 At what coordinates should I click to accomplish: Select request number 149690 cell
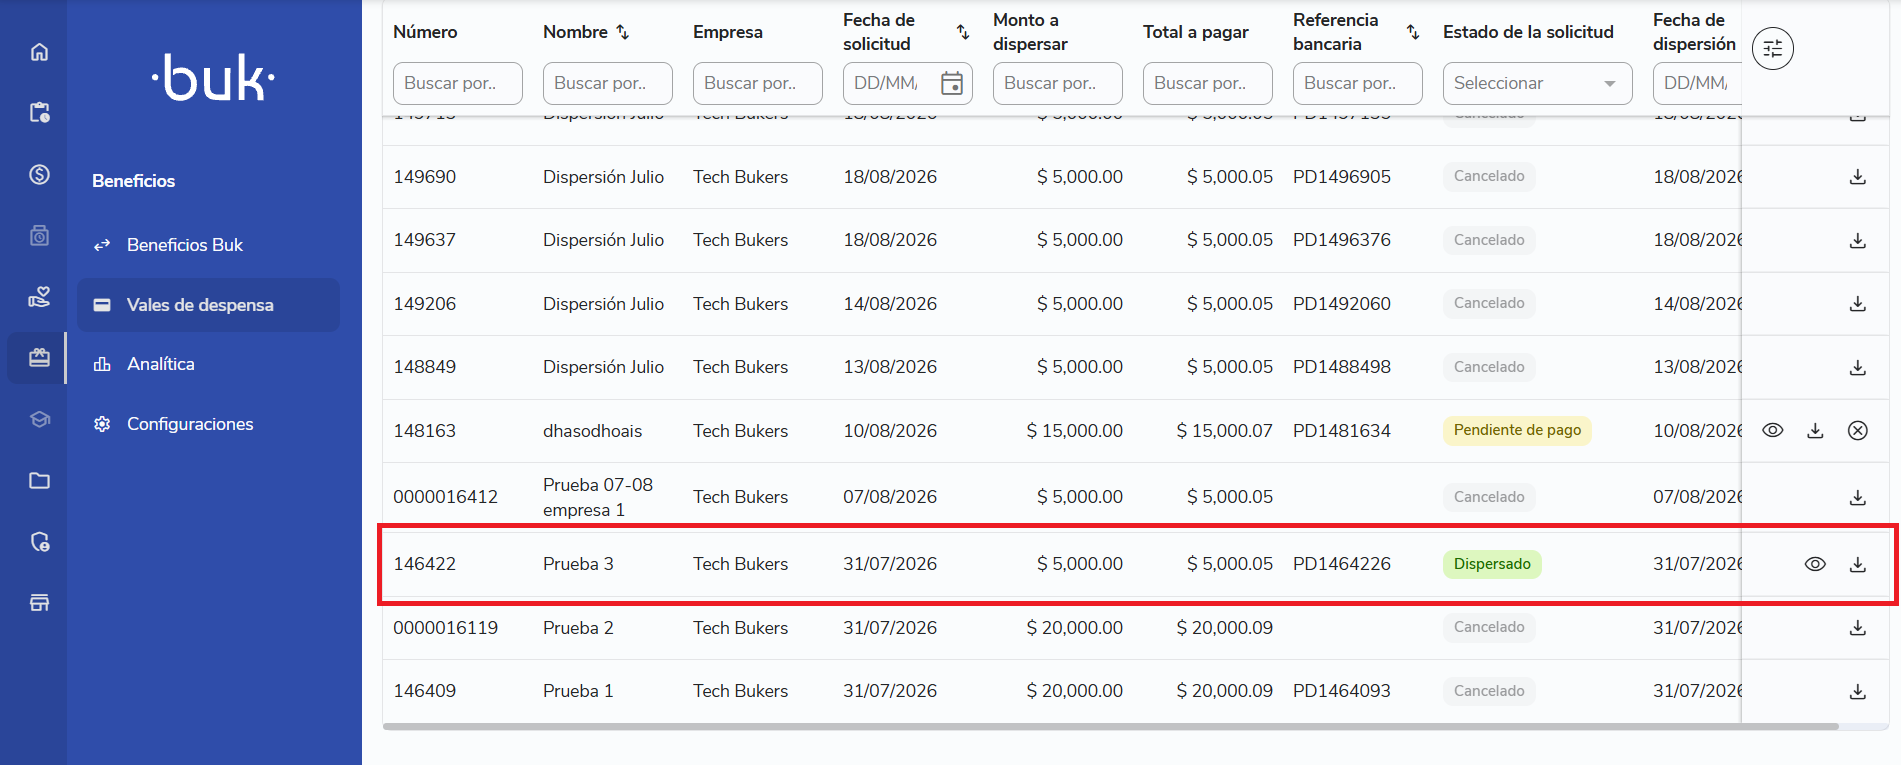point(424,177)
